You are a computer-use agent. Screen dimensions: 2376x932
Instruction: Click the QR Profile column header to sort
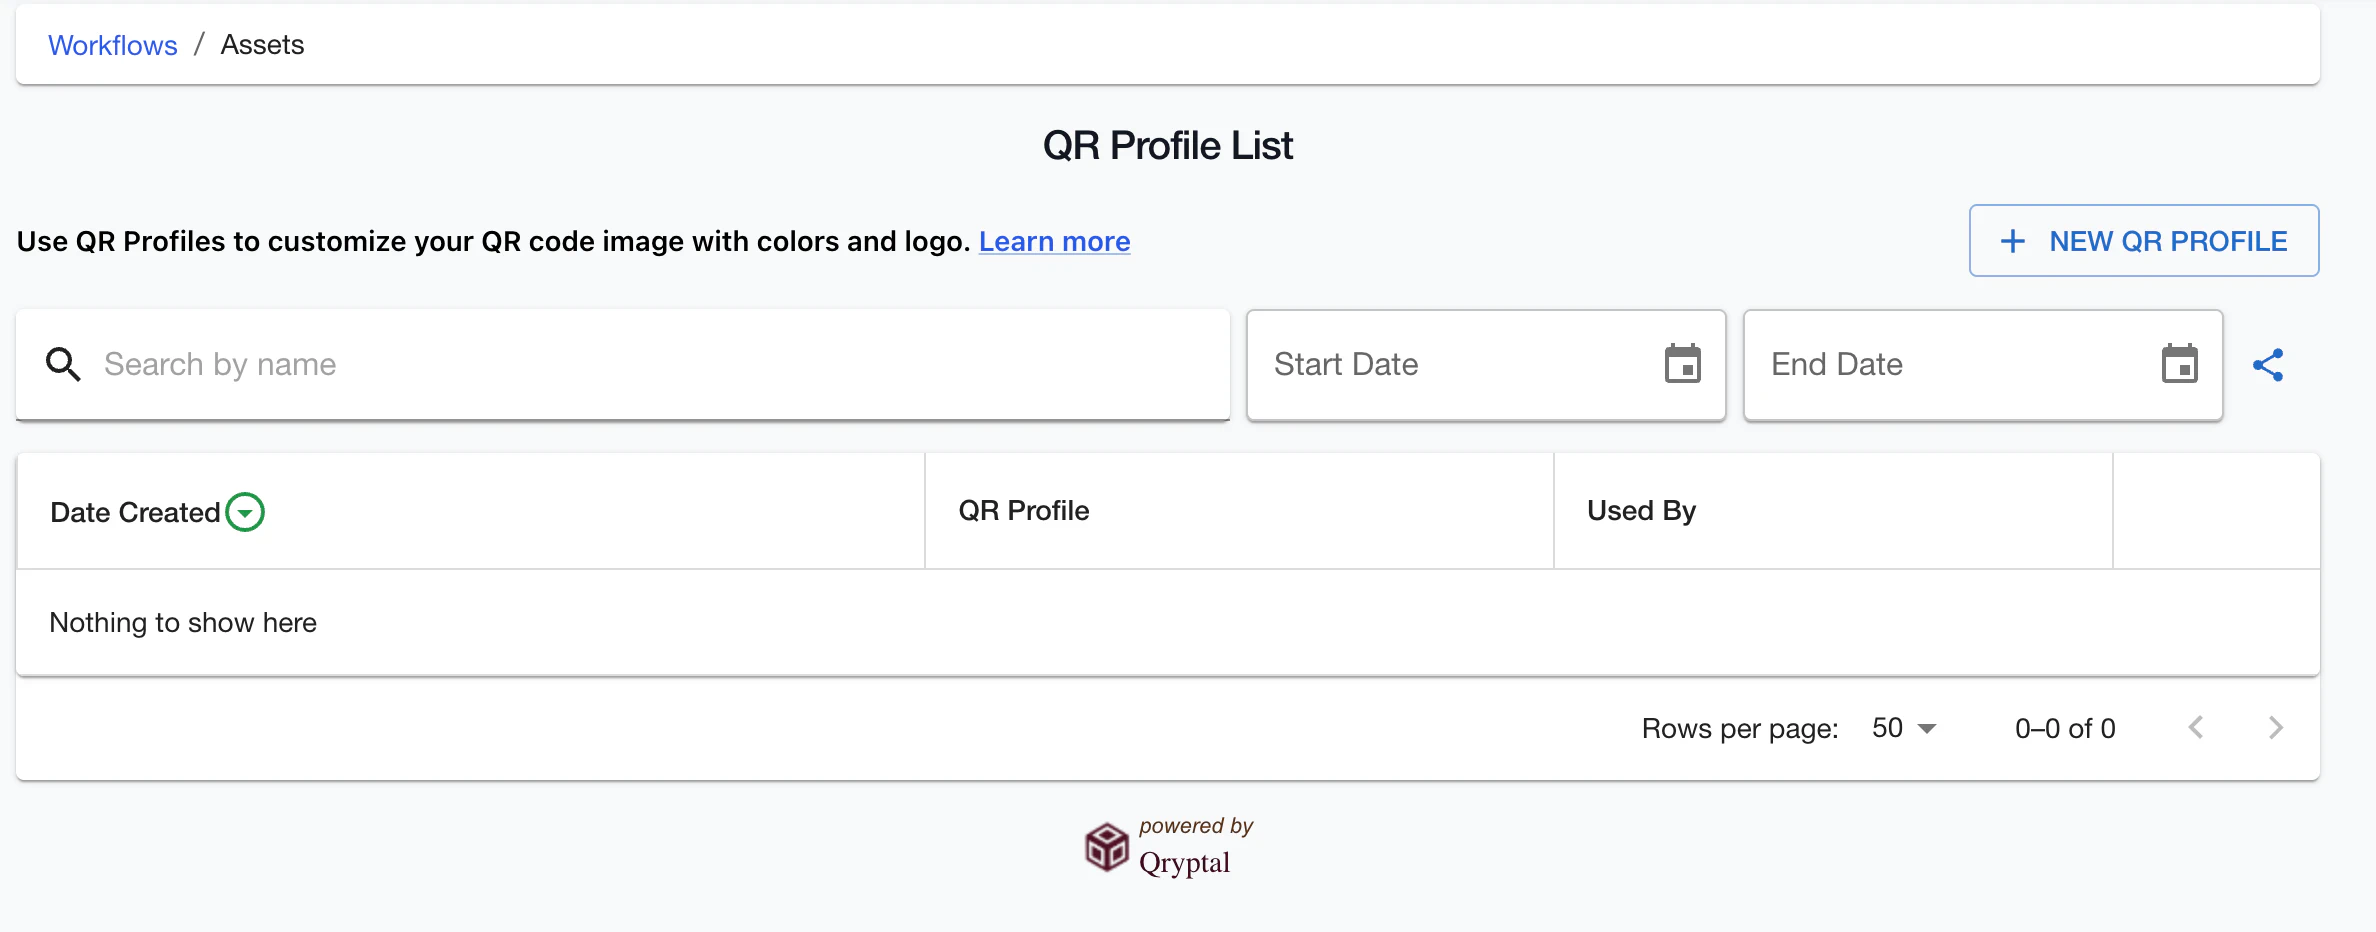point(1023,510)
